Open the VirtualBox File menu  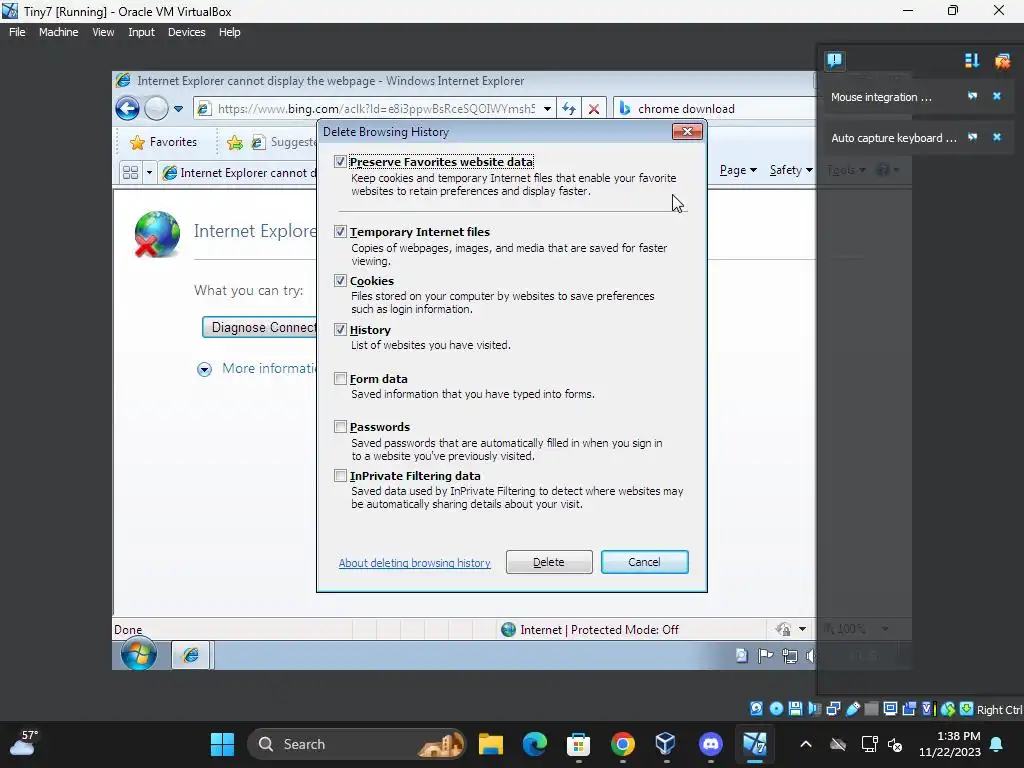(x=17, y=32)
